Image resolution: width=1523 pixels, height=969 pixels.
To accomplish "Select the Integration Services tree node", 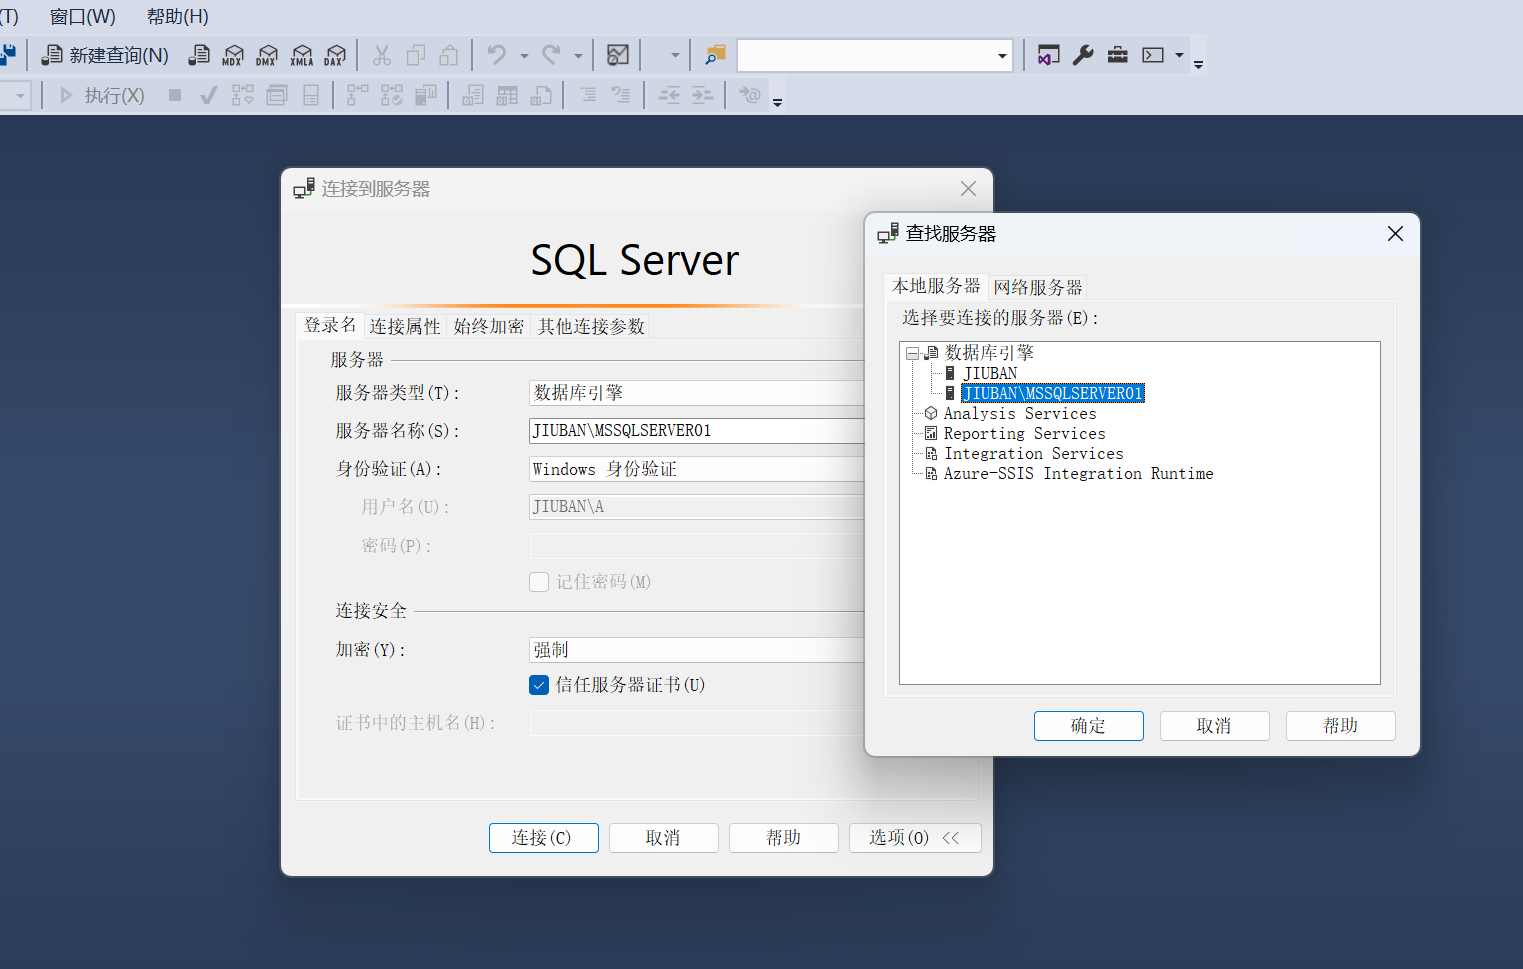I will [1034, 454].
